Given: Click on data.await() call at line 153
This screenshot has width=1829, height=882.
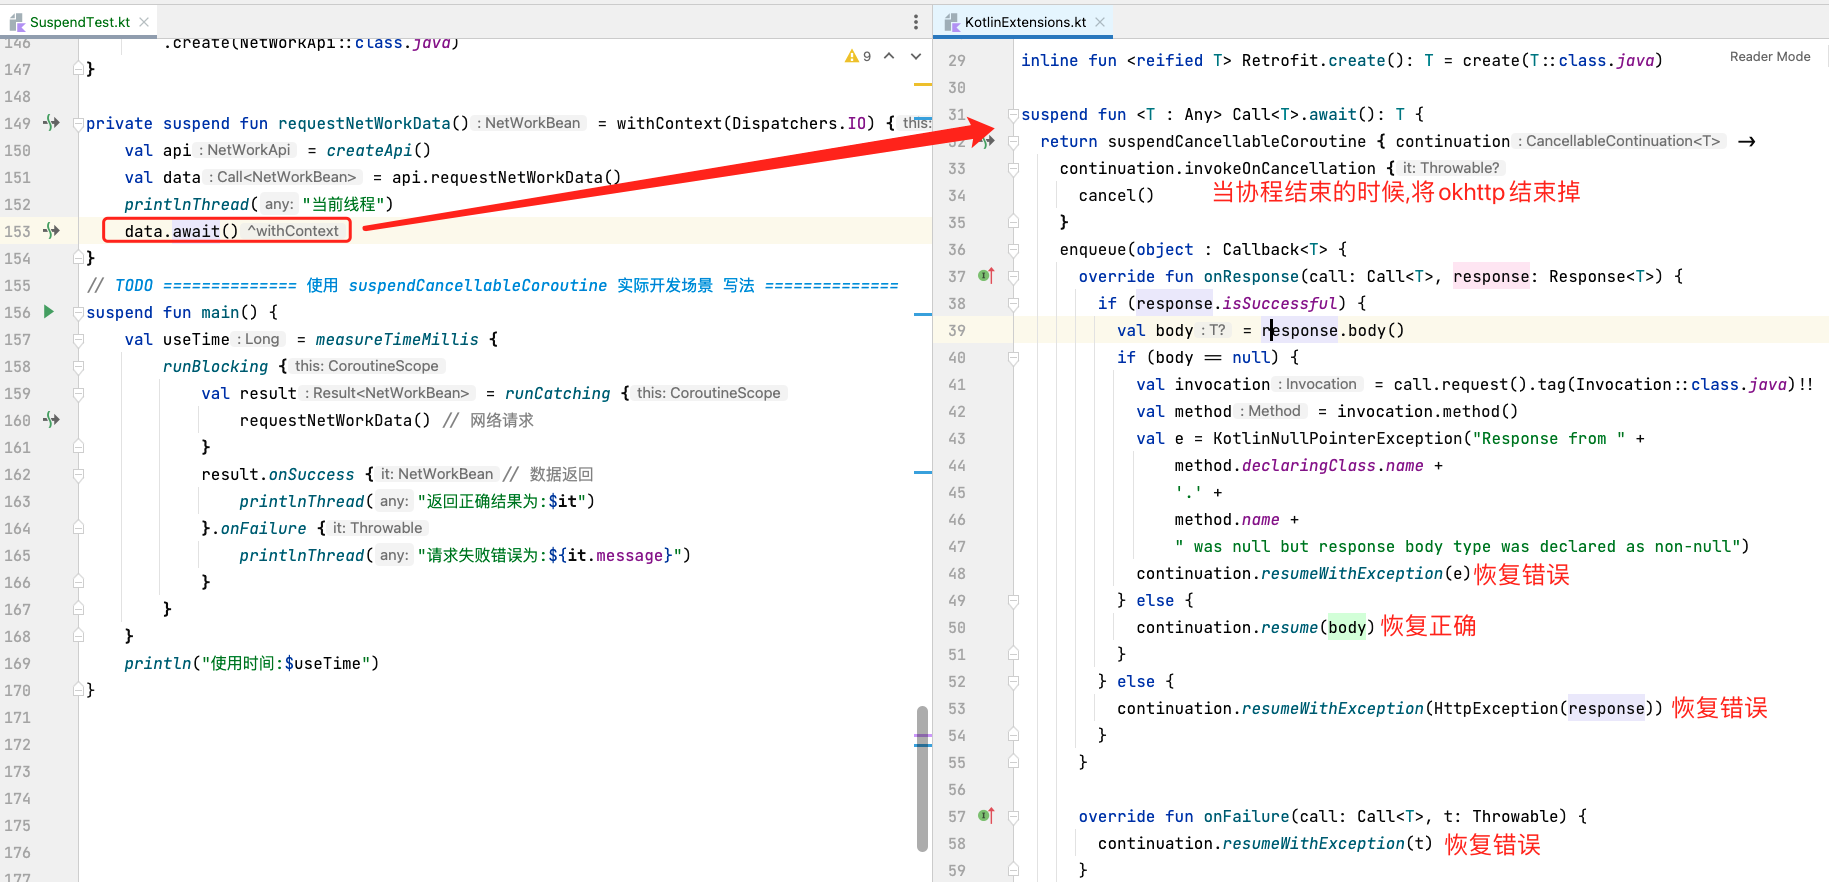Looking at the screenshot, I should (x=181, y=231).
